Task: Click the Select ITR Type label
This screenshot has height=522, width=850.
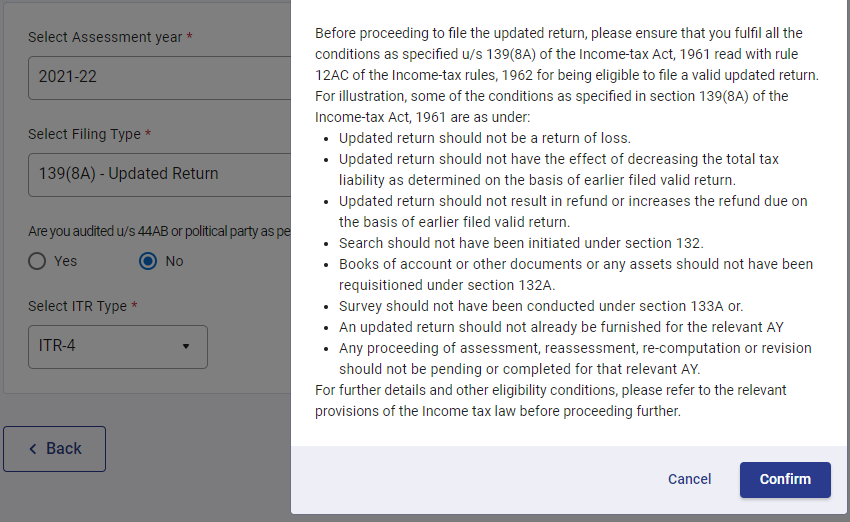Action: (x=83, y=306)
